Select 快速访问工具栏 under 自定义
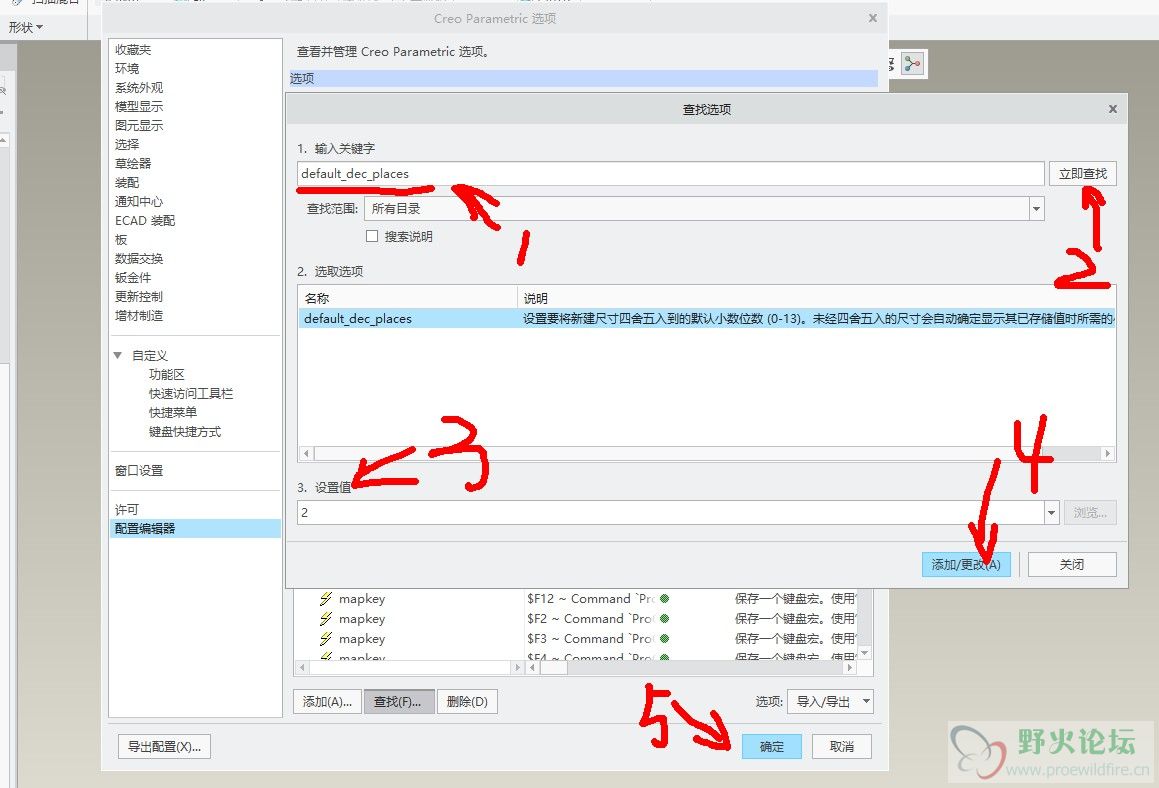Viewport: 1159px width, 788px height. 191,393
